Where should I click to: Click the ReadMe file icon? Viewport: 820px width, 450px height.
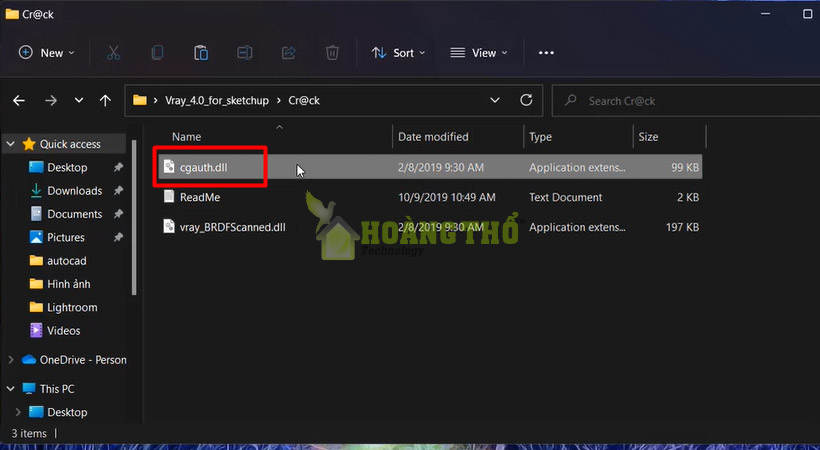coord(169,197)
